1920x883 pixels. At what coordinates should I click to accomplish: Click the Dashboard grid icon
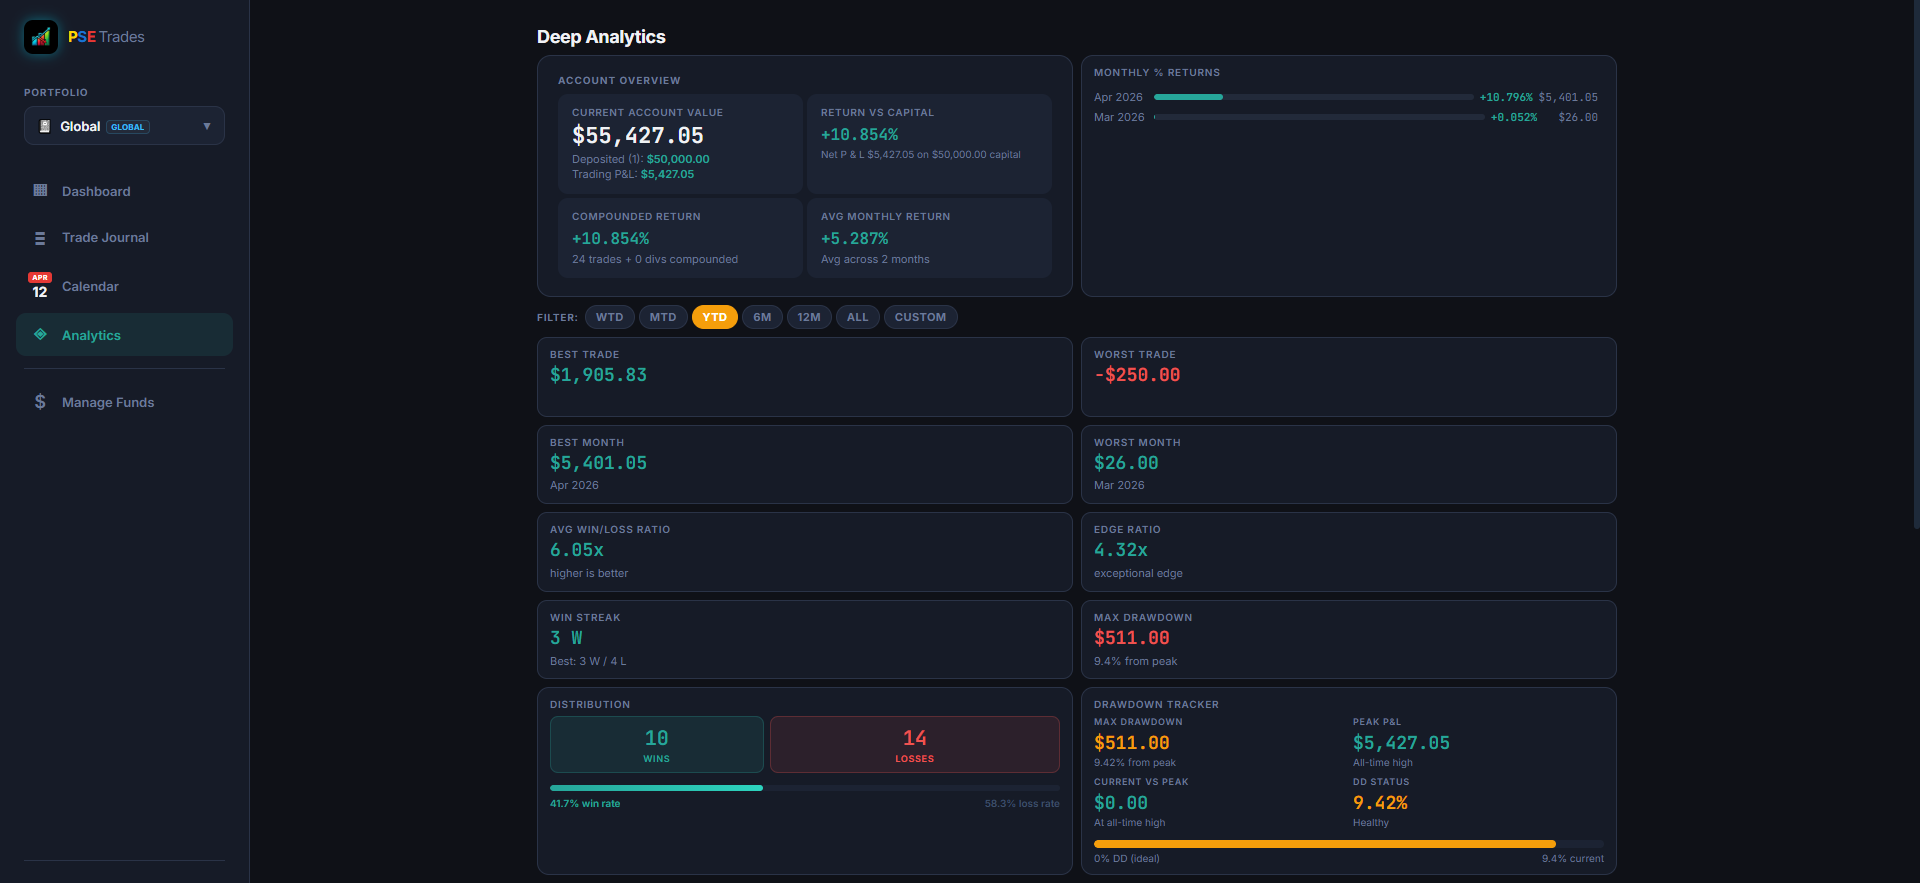click(x=40, y=191)
